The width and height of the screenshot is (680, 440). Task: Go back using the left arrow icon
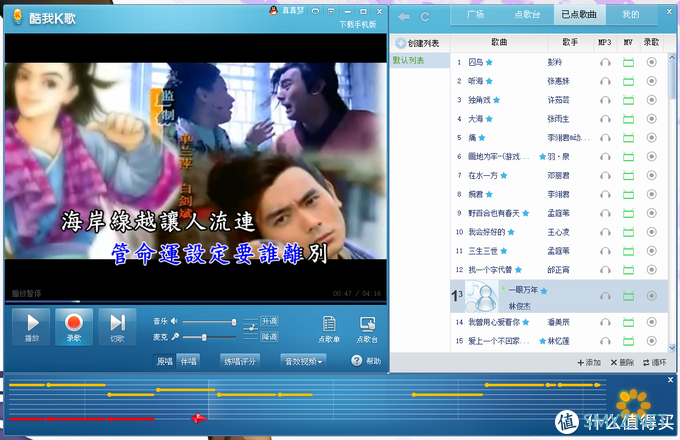pos(404,17)
